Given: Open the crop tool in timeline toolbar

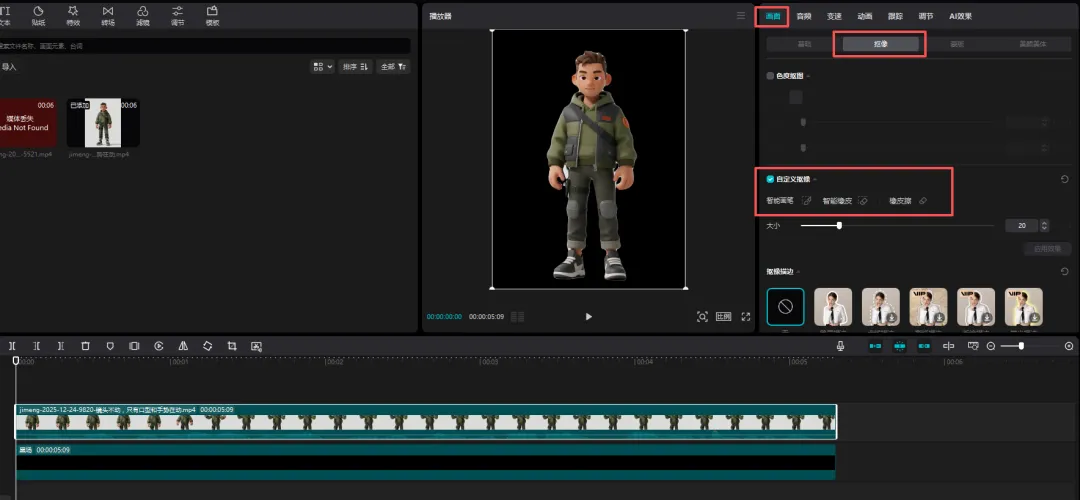Looking at the screenshot, I should coord(232,346).
